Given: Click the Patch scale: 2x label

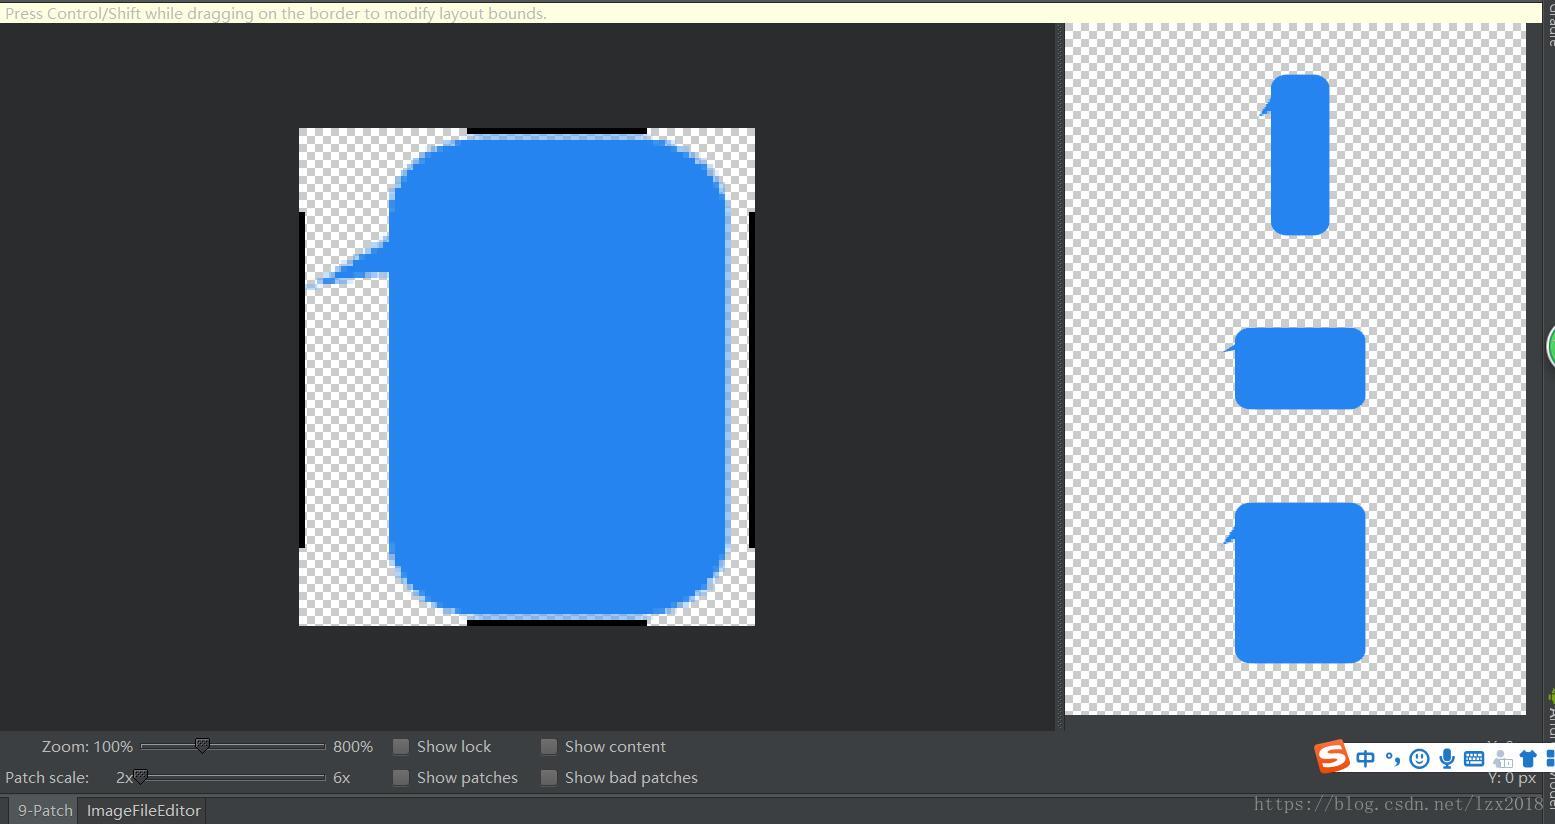Looking at the screenshot, I should coord(69,777).
